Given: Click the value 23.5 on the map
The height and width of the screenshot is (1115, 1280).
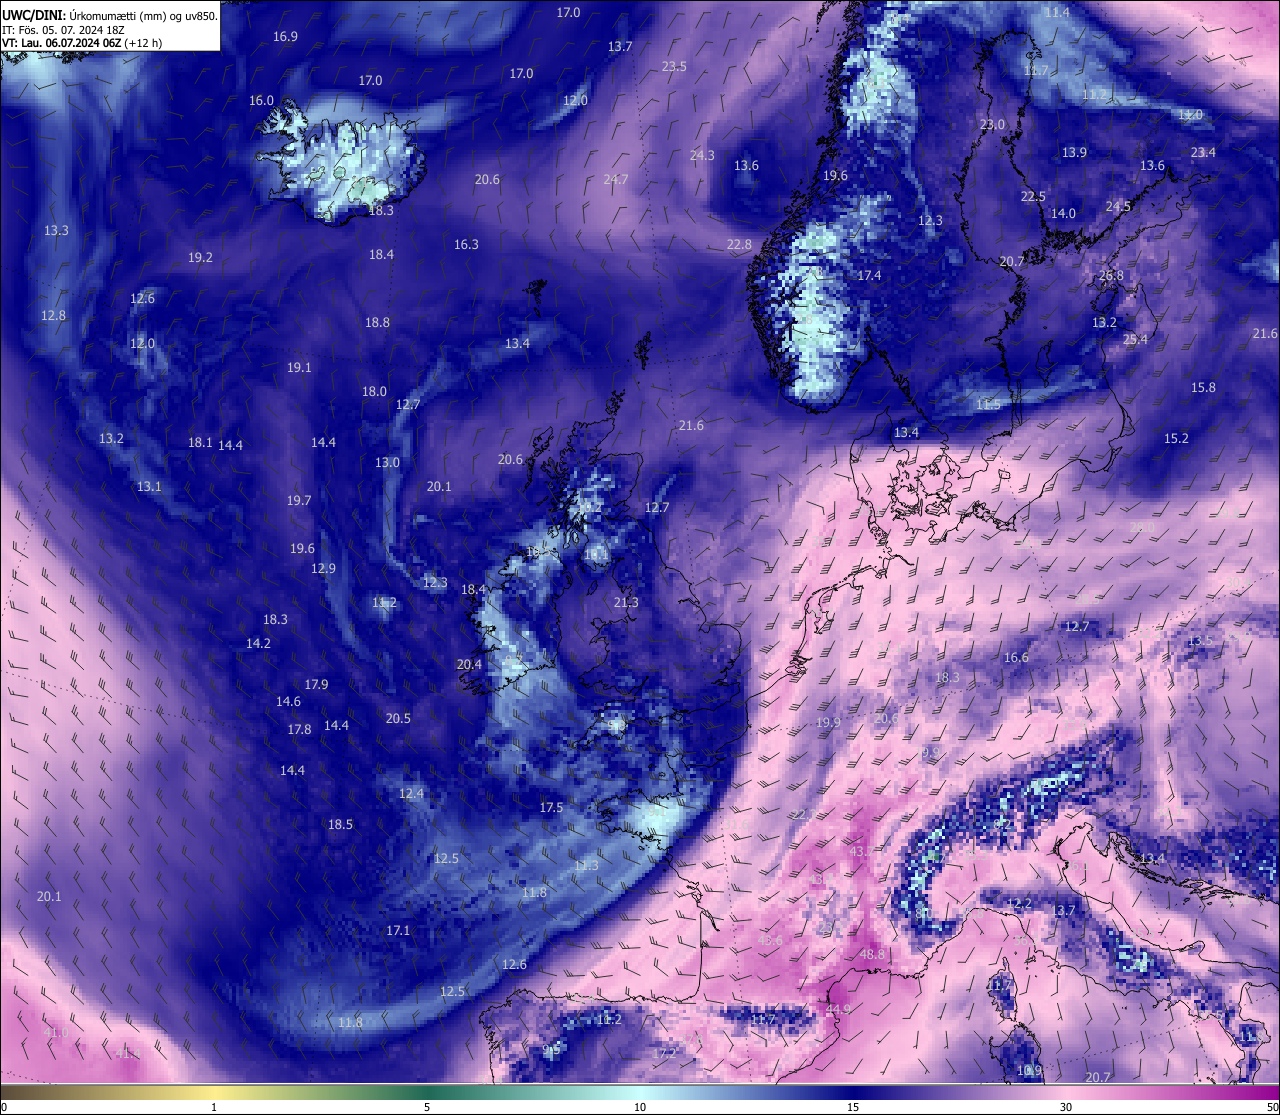Looking at the screenshot, I should click(674, 66).
